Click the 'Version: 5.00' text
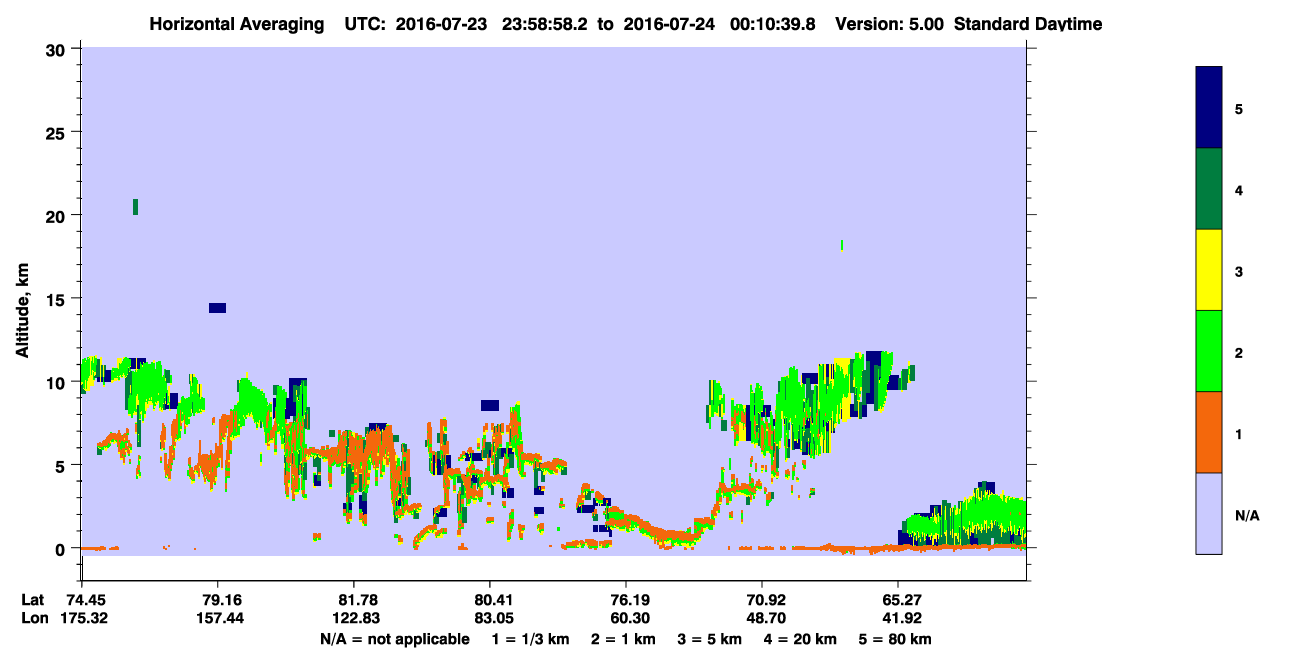The height and width of the screenshot is (667, 1300). (890, 24)
